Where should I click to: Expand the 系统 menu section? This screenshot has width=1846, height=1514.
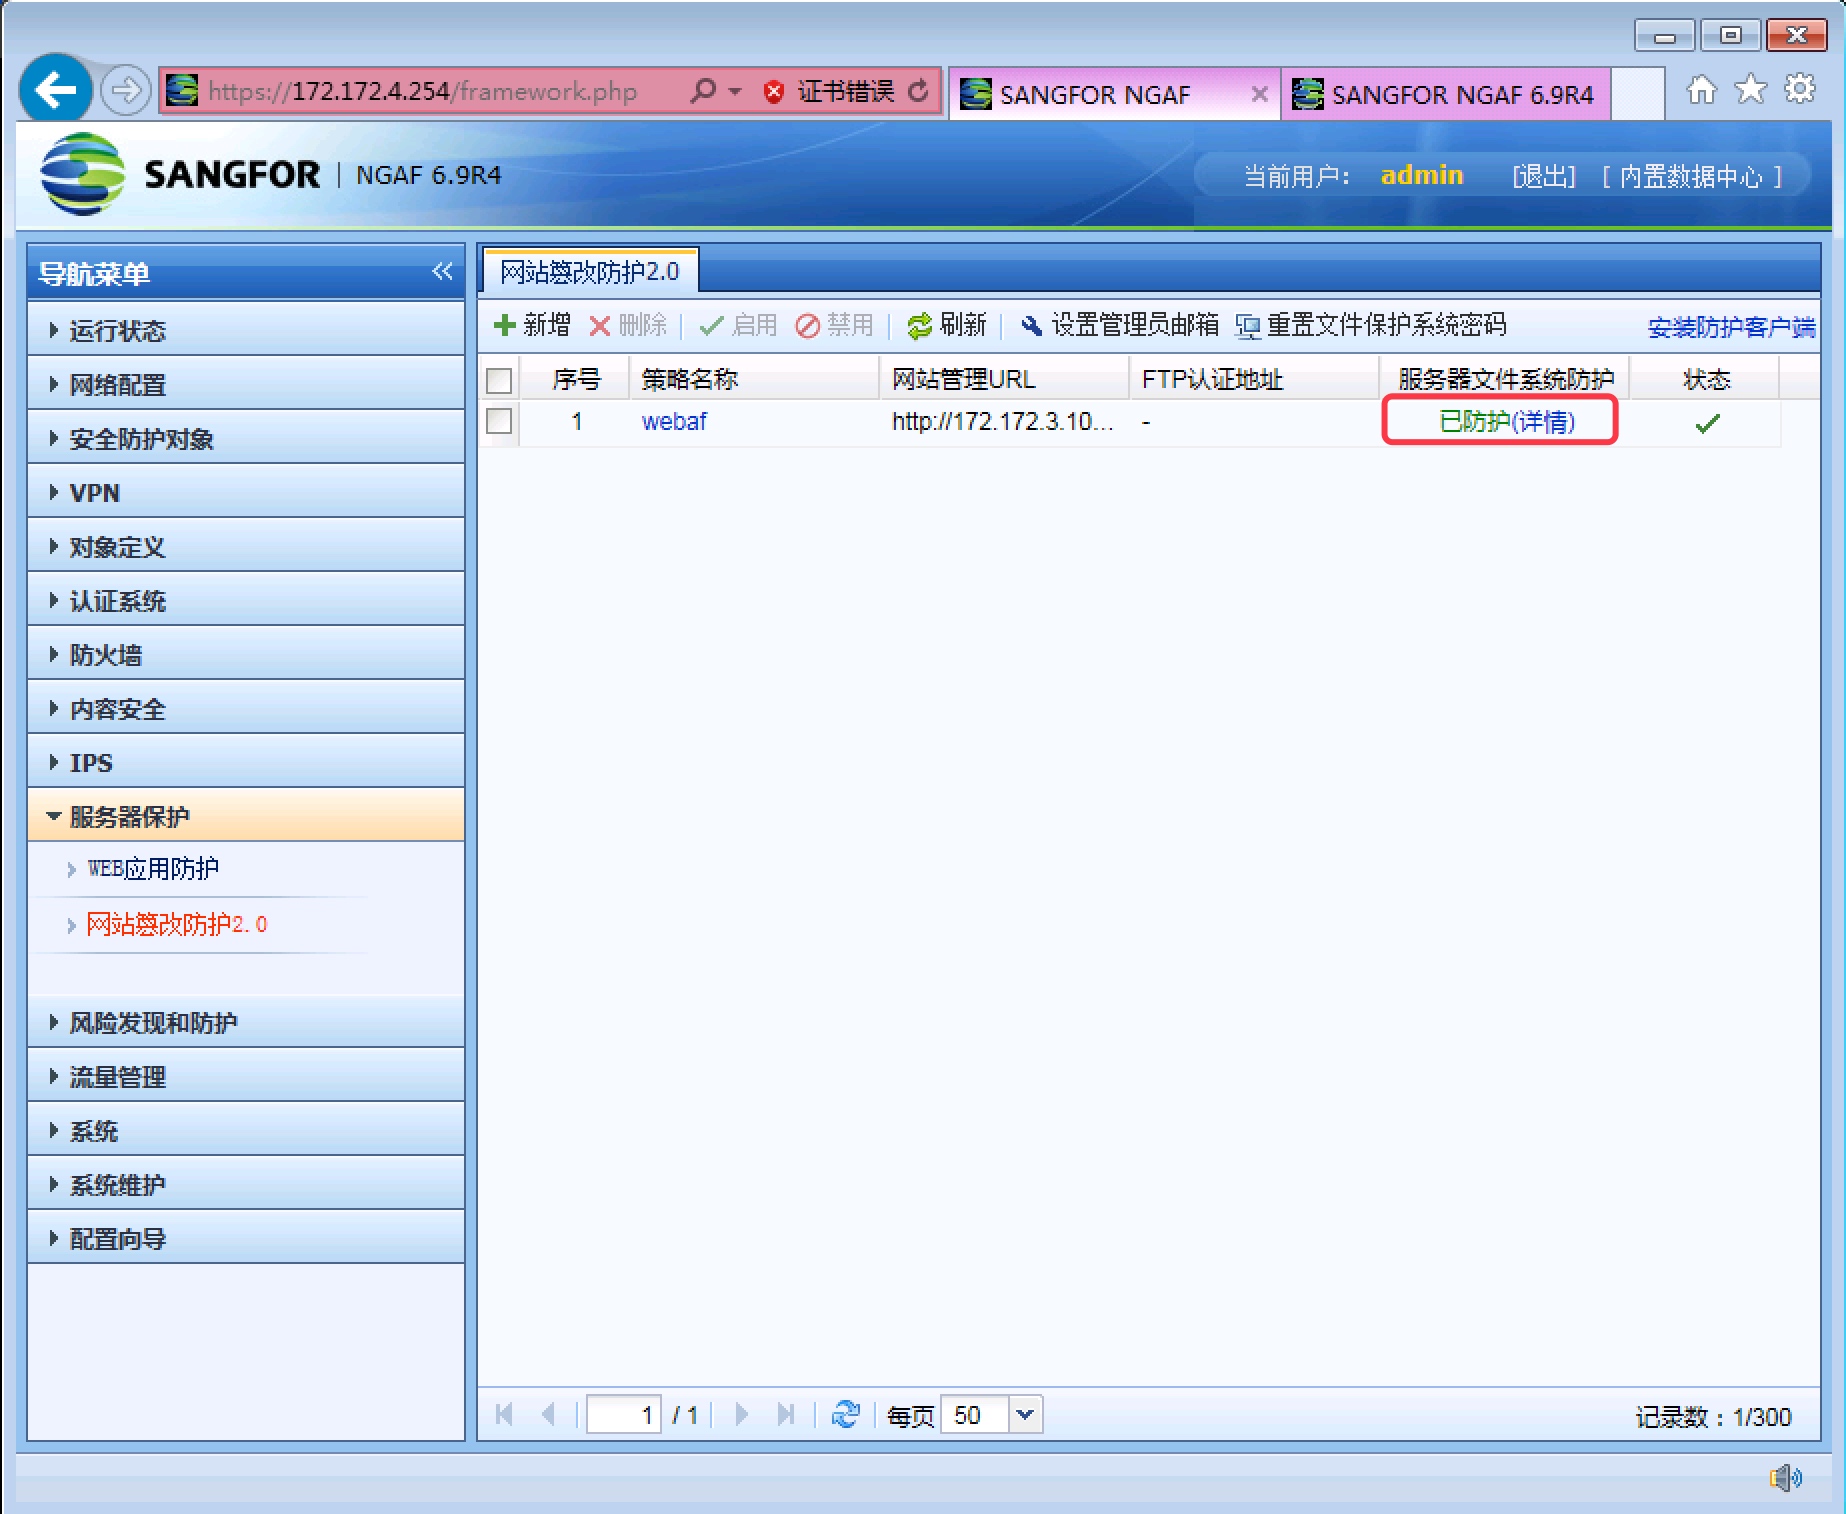(246, 1130)
